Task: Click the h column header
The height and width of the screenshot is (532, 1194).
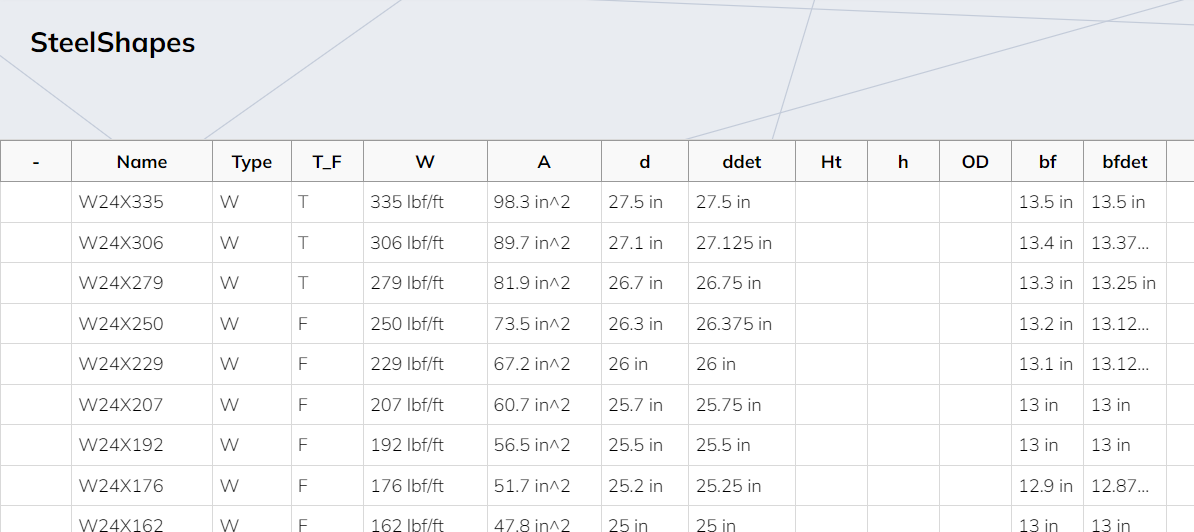Action: pyautogui.click(x=903, y=161)
